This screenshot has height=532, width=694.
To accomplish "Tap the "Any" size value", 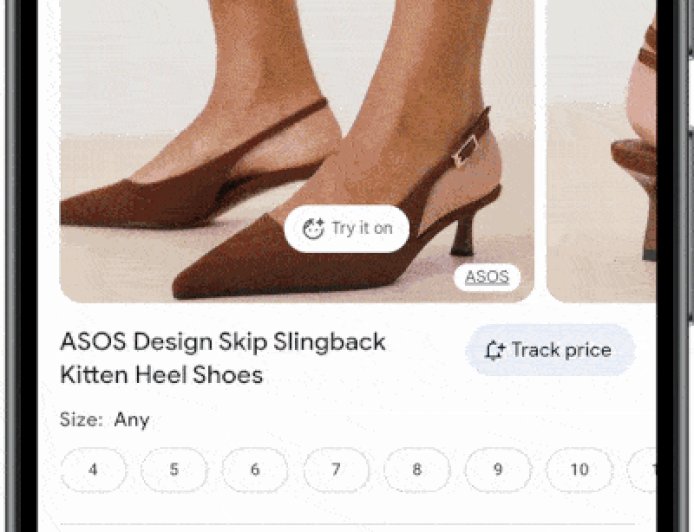I will 131,420.
